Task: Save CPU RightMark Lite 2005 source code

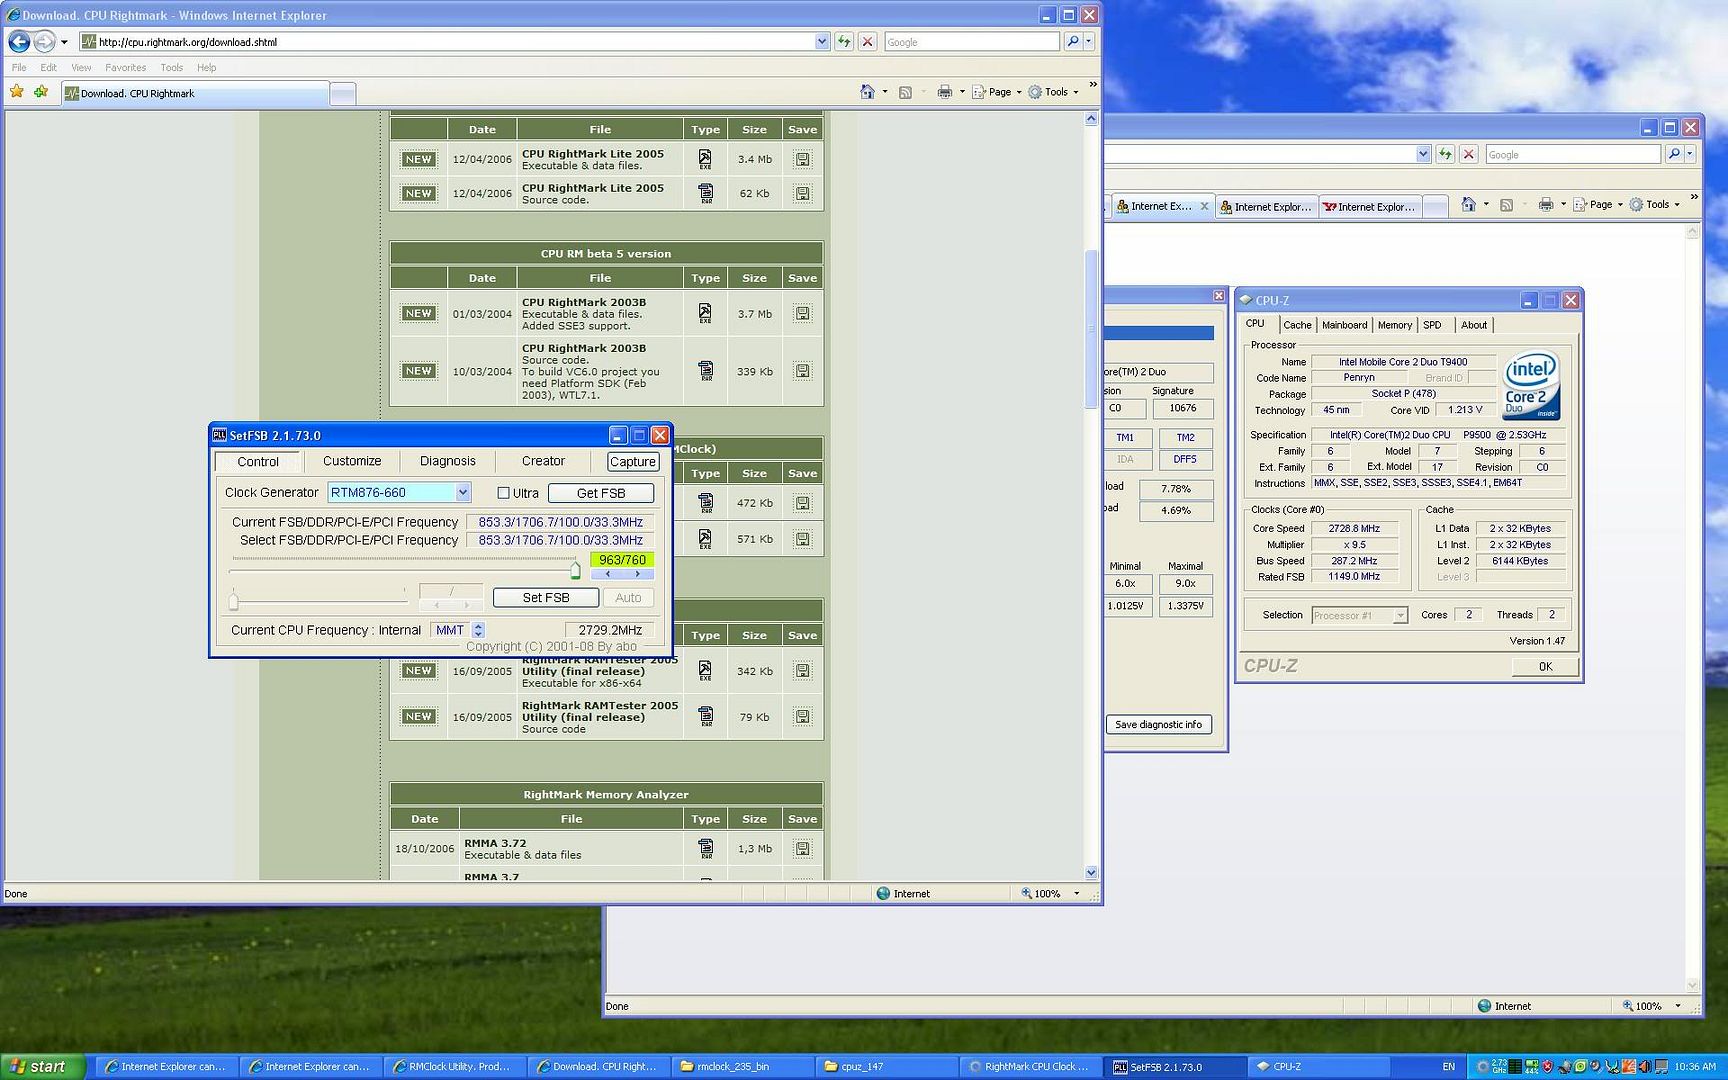Action: pos(802,193)
